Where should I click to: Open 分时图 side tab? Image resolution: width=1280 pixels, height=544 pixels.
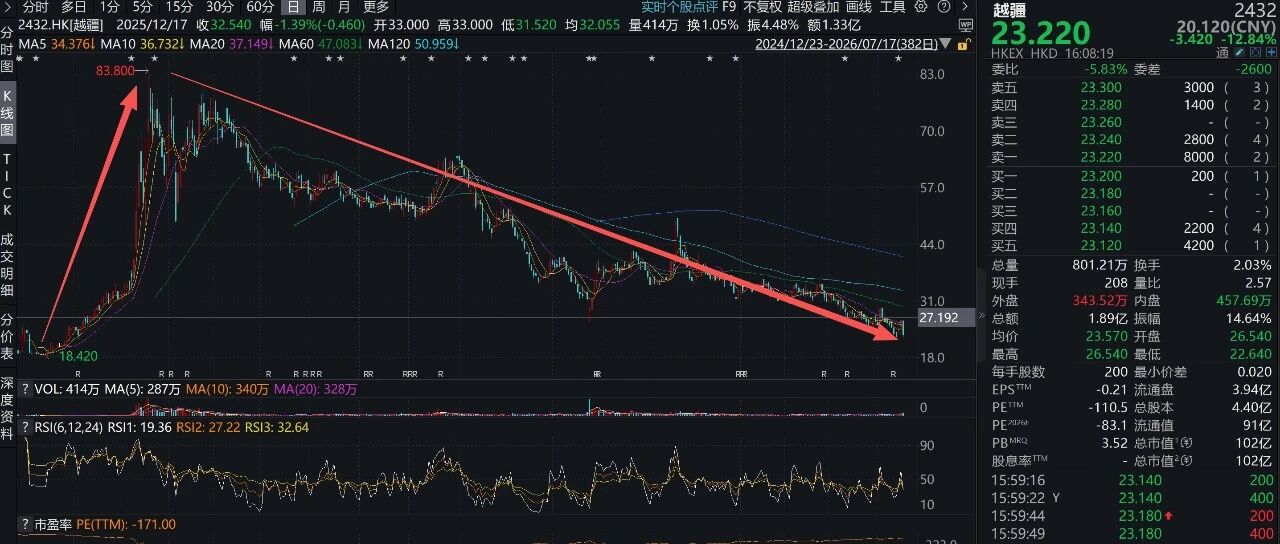pos(7,52)
